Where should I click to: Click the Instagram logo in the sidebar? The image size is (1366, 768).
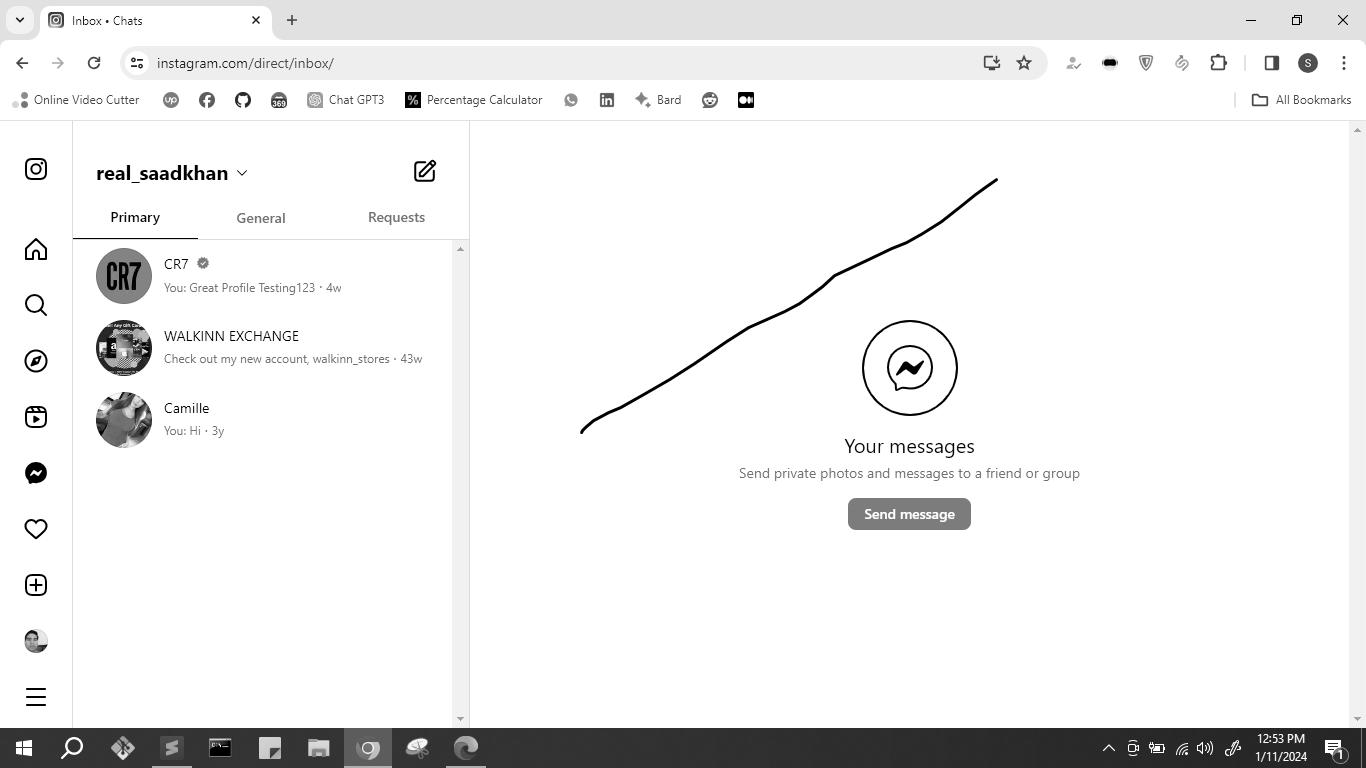pyautogui.click(x=36, y=169)
